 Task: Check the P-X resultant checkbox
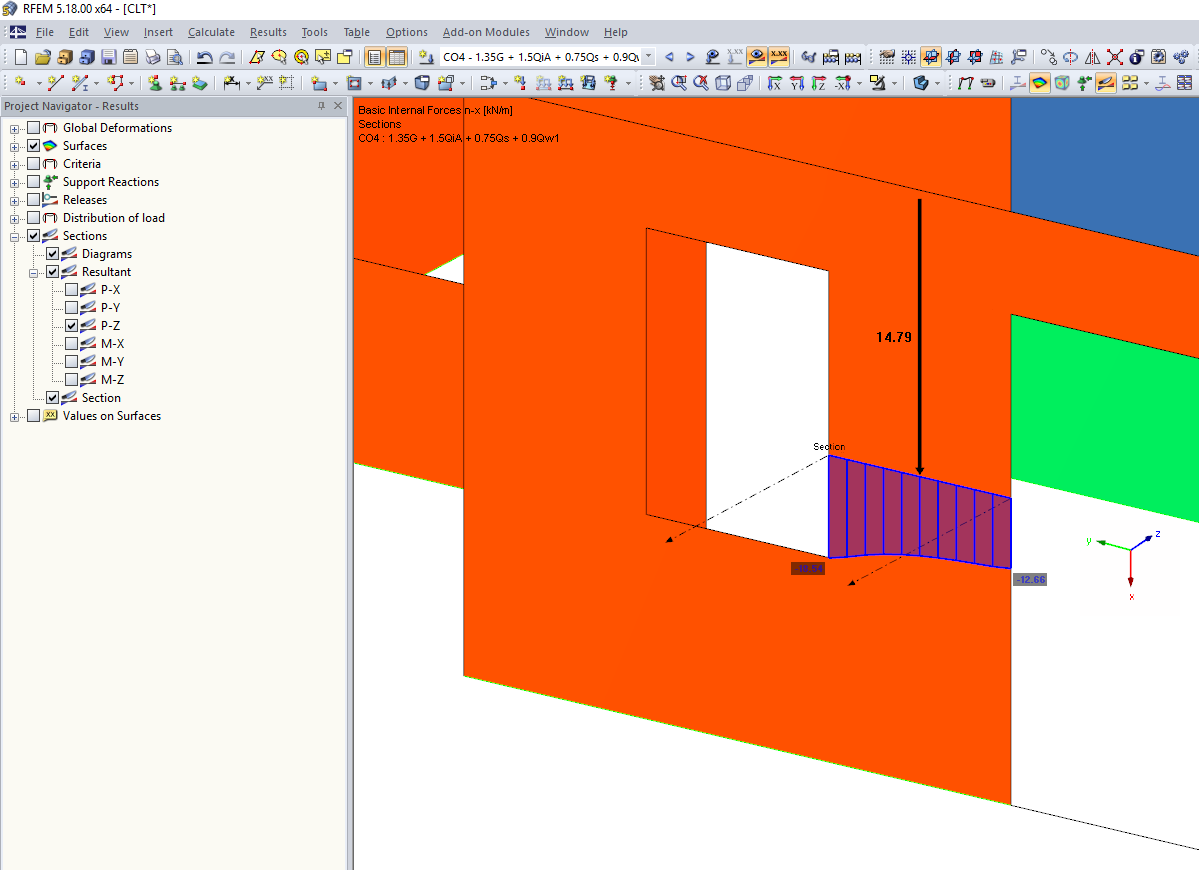click(x=71, y=290)
